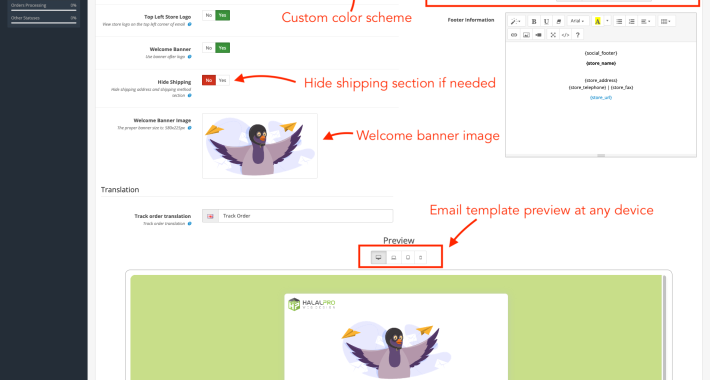Click the Track Order translation input
The image size is (710, 380).
click(x=305, y=216)
